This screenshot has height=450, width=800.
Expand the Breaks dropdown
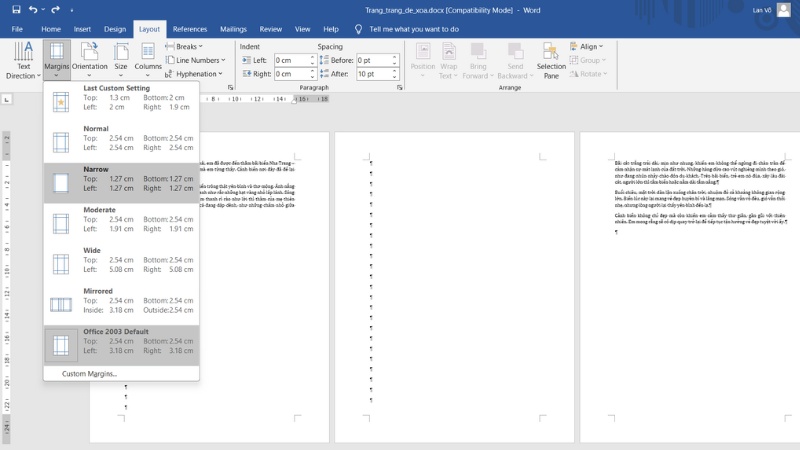point(188,46)
